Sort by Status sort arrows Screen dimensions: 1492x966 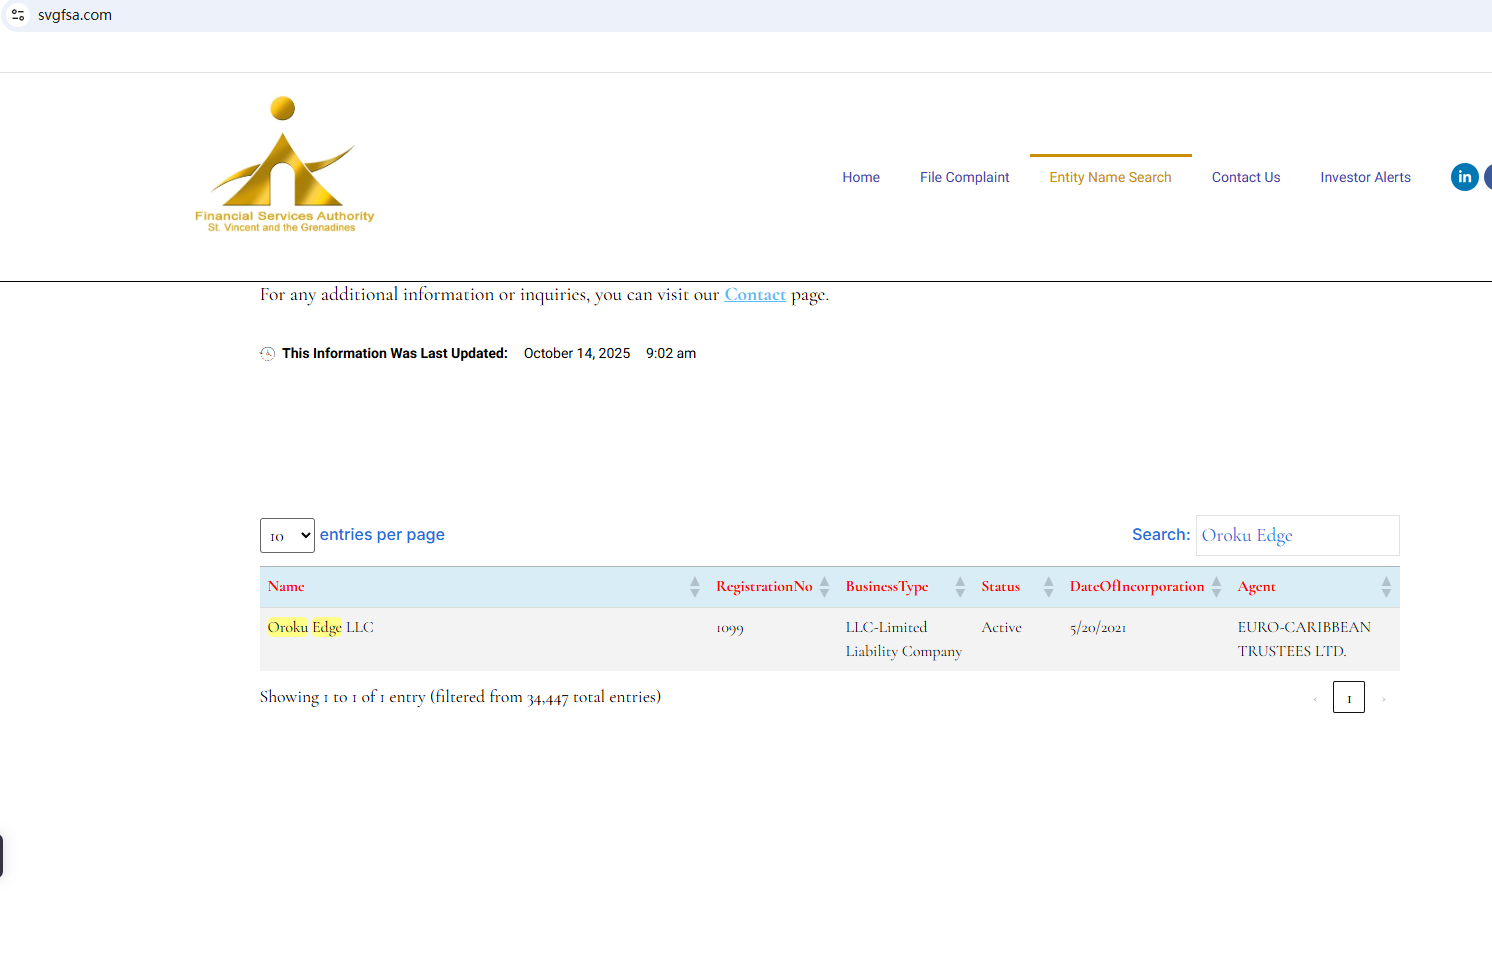(x=1048, y=587)
